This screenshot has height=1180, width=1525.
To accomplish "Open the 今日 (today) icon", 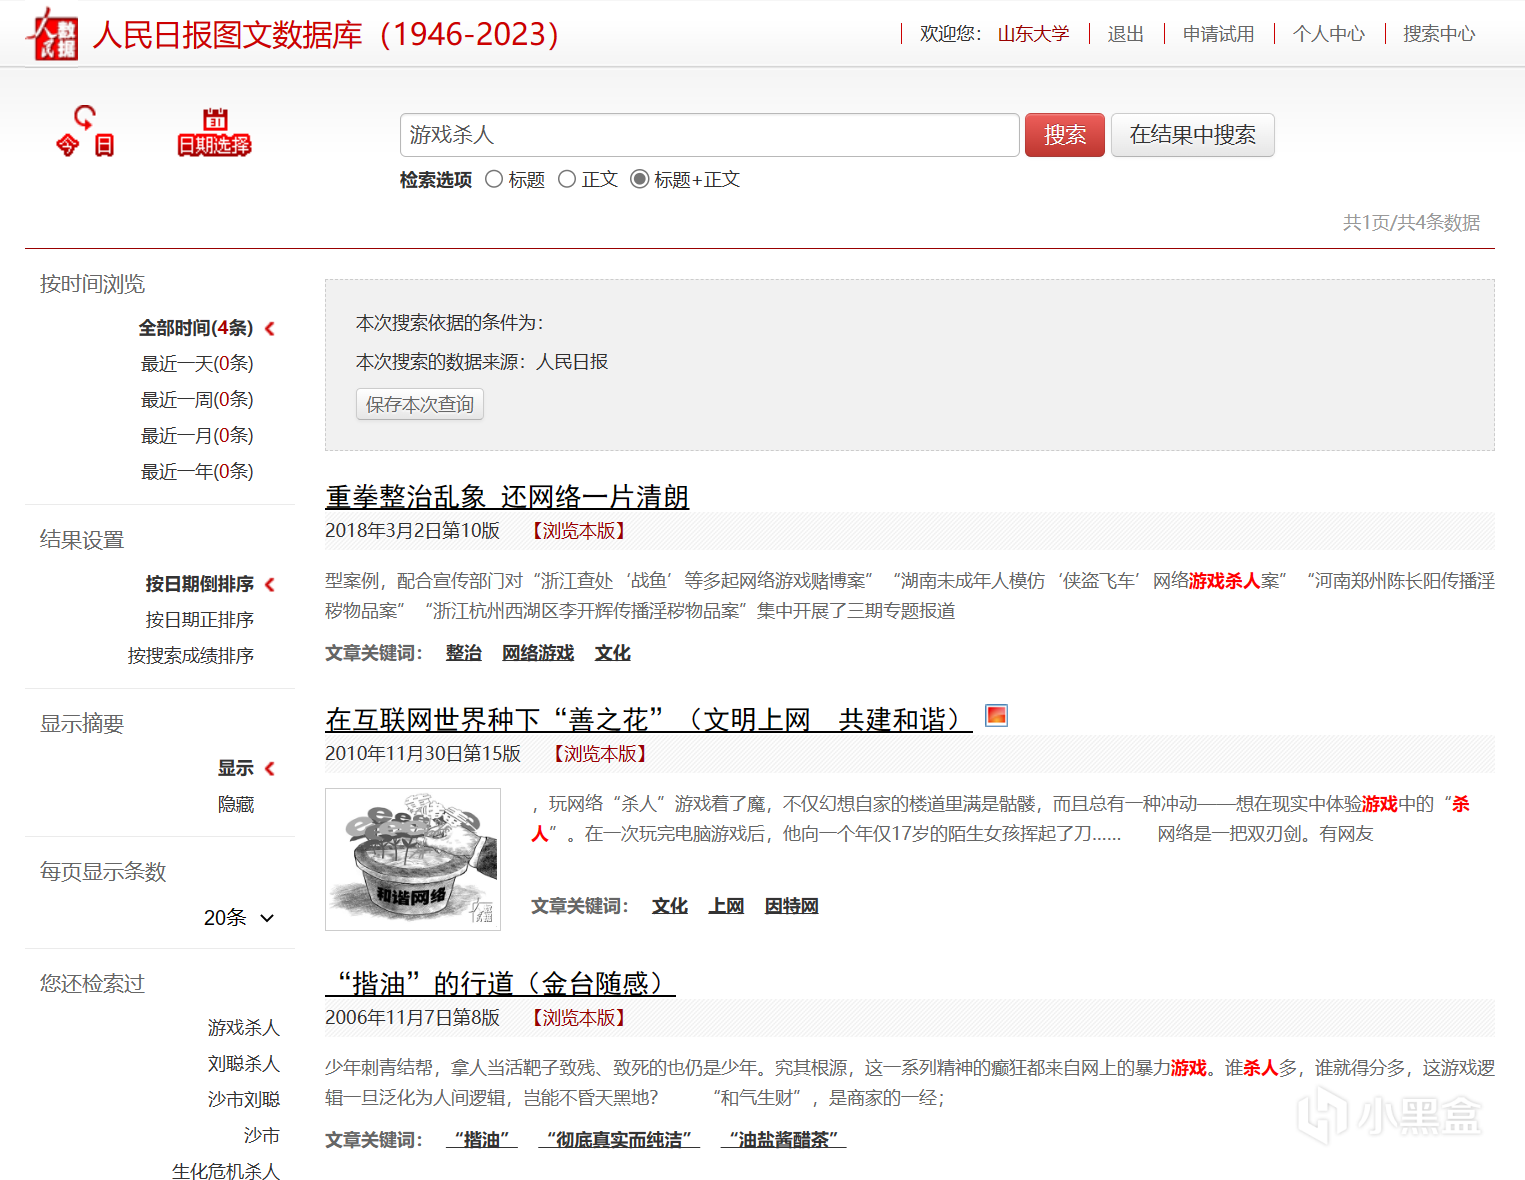I will coord(85,131).
